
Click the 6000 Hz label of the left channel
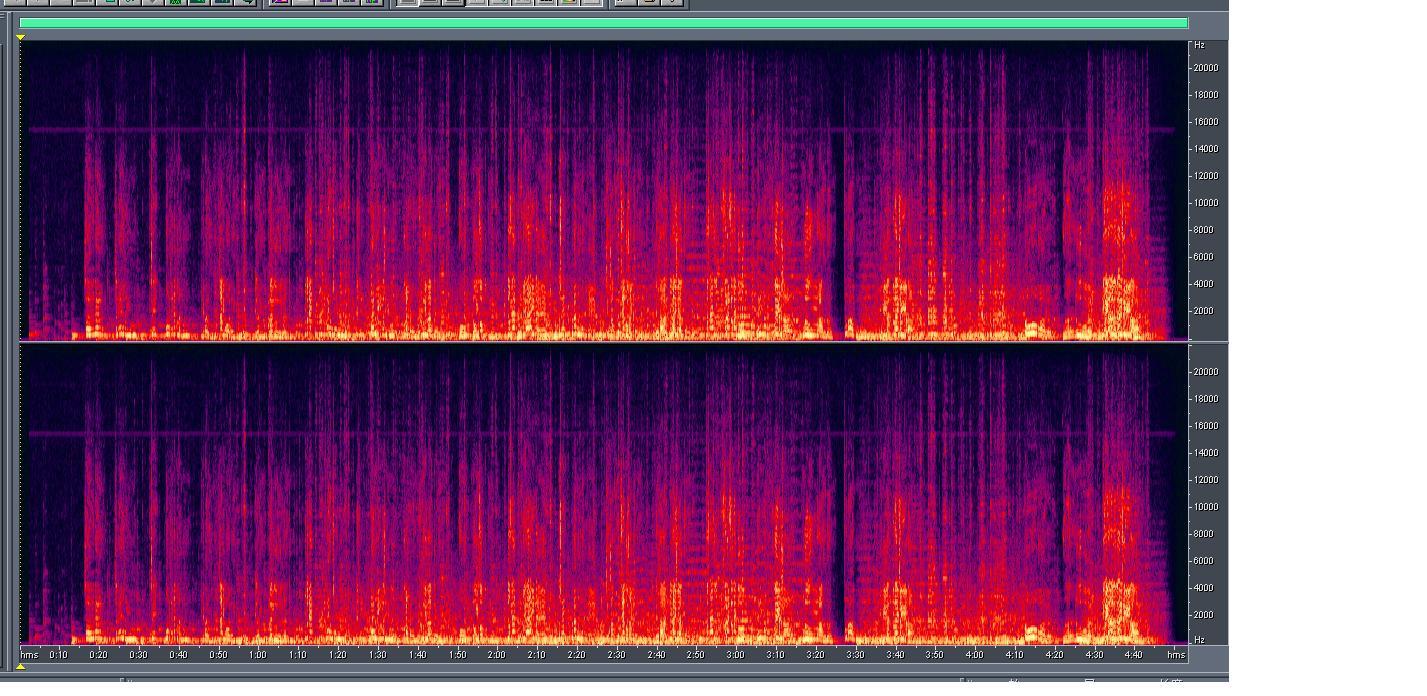pos(1205,257)
